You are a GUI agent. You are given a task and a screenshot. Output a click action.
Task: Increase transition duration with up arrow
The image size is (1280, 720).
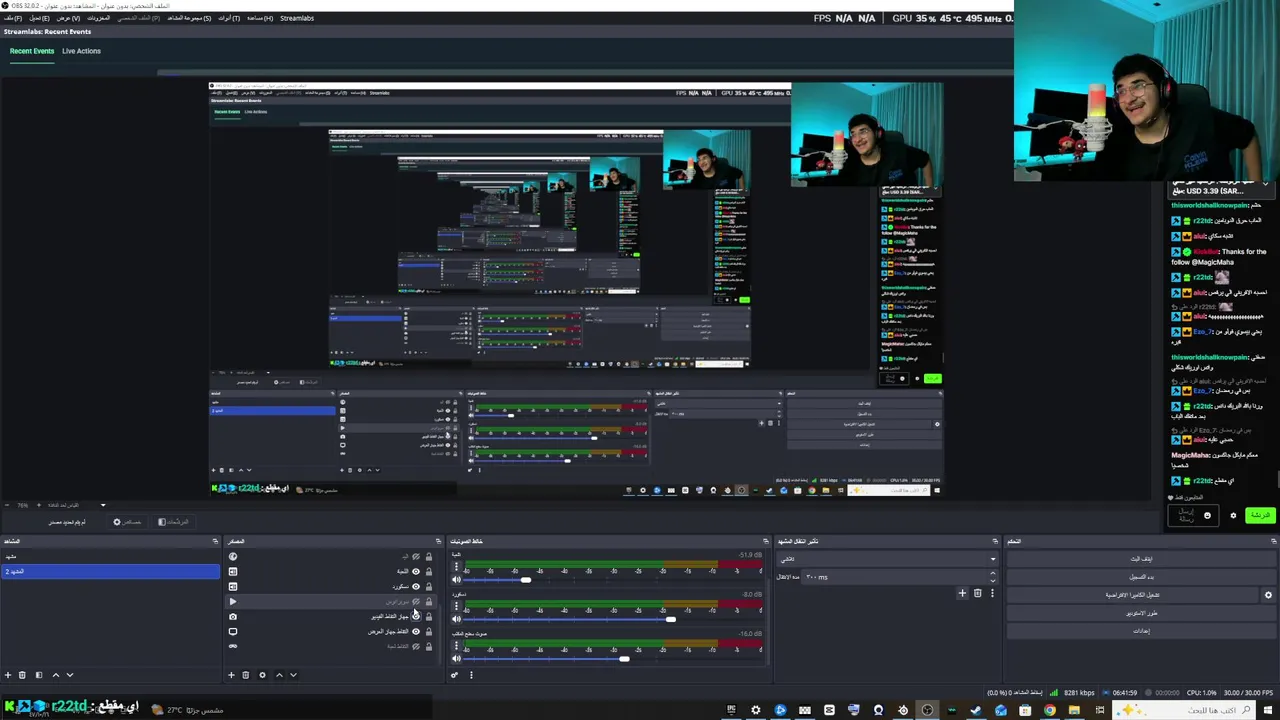[992, 573]
